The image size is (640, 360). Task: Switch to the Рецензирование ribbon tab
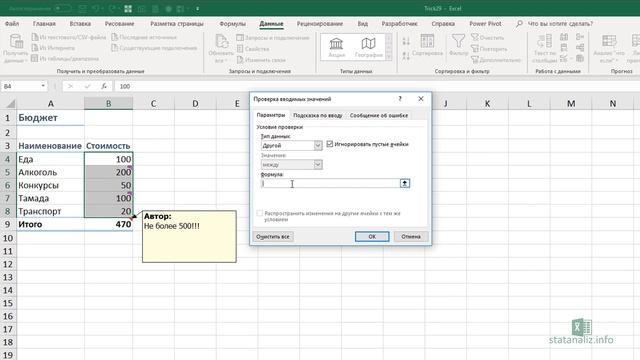pos(320,24)
